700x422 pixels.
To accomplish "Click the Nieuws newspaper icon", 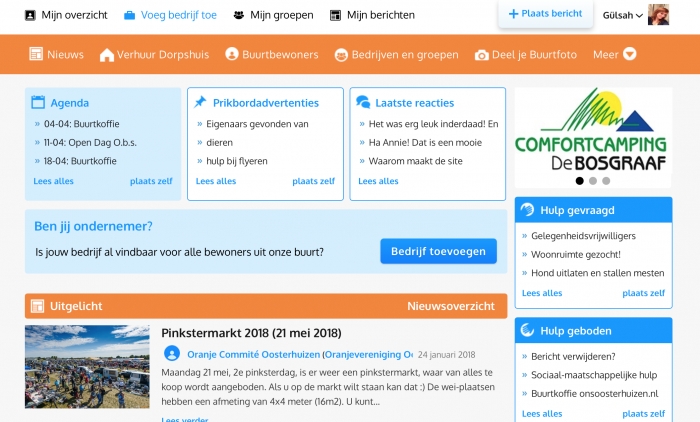I will [x=36, y=55].
